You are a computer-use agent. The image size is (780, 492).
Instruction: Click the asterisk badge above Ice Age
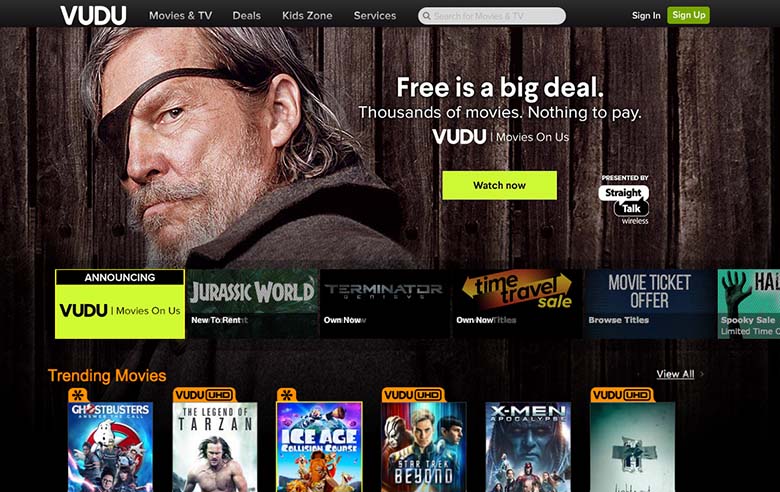pos(287,395)
